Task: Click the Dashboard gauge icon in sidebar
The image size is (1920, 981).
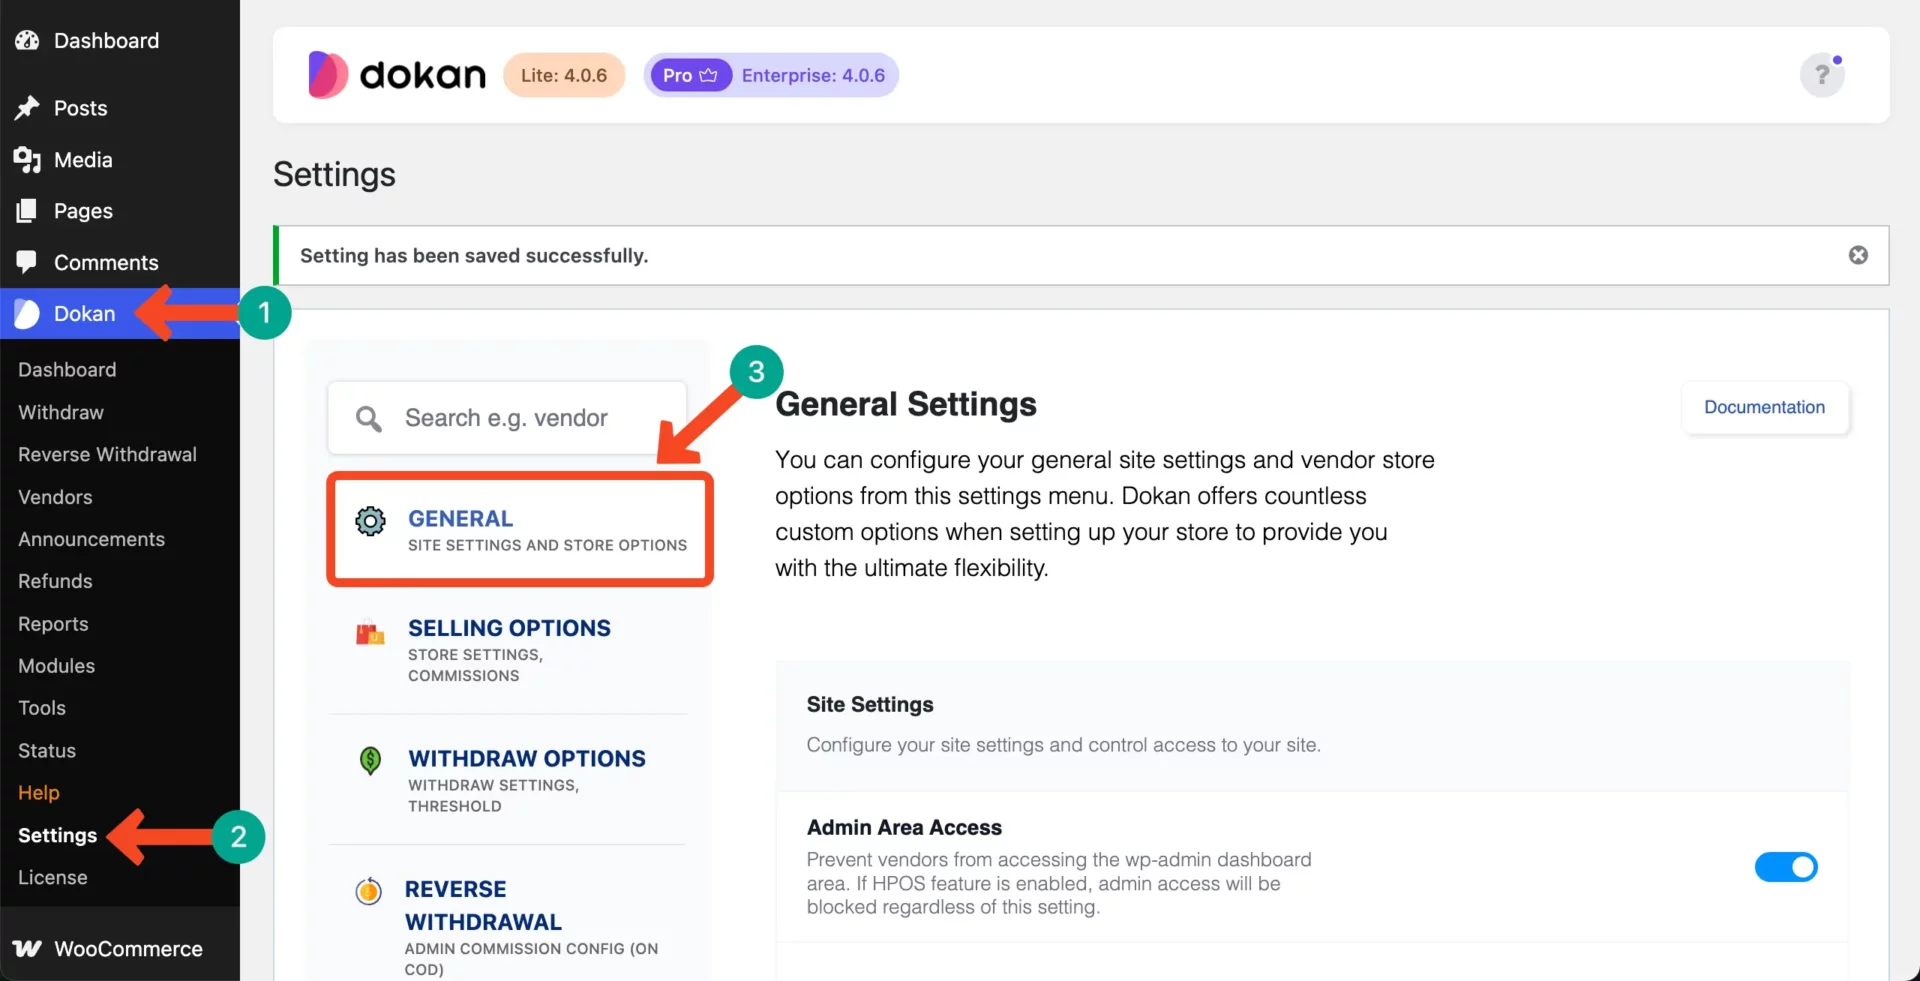Action: pyautogui.click(x=27, y=40)
